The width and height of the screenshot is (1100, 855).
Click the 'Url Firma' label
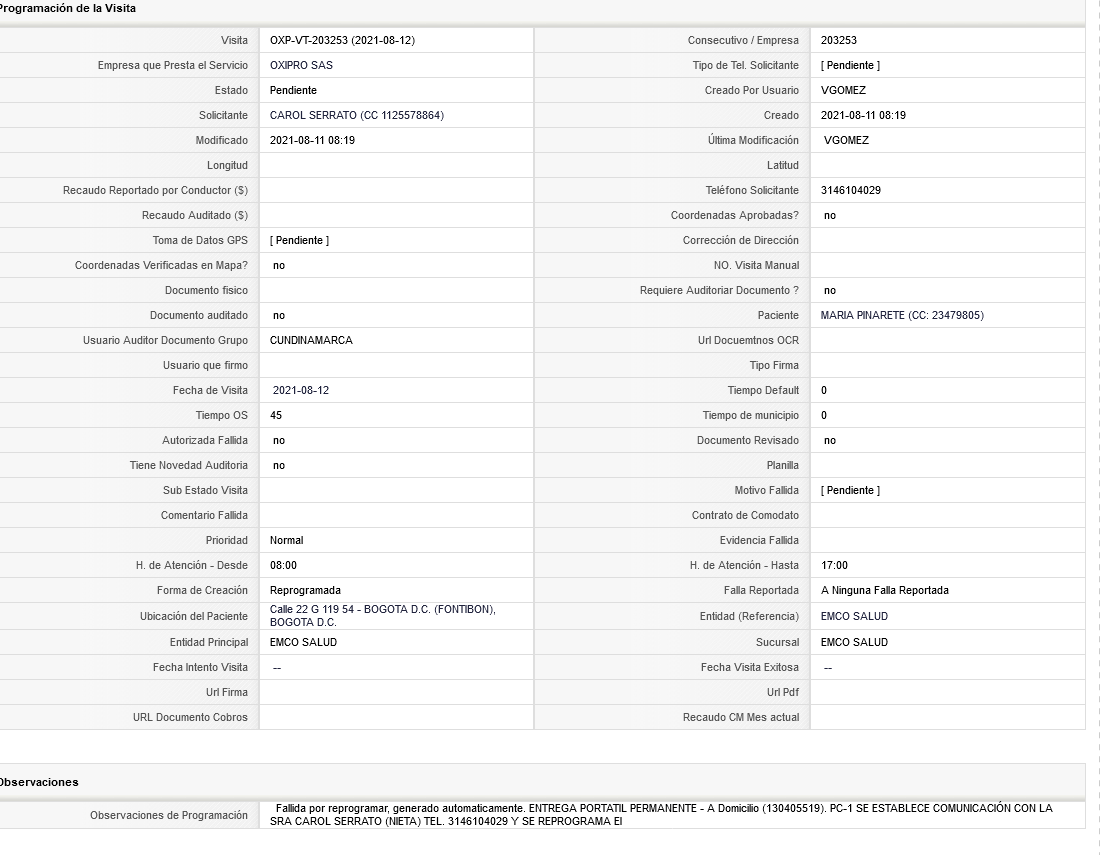[227, 692]
